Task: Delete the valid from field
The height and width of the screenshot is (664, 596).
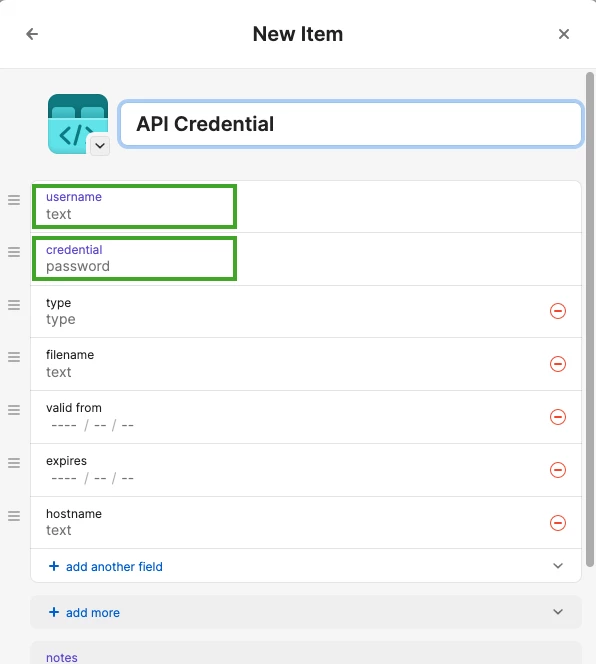Action: coord(557,417)
